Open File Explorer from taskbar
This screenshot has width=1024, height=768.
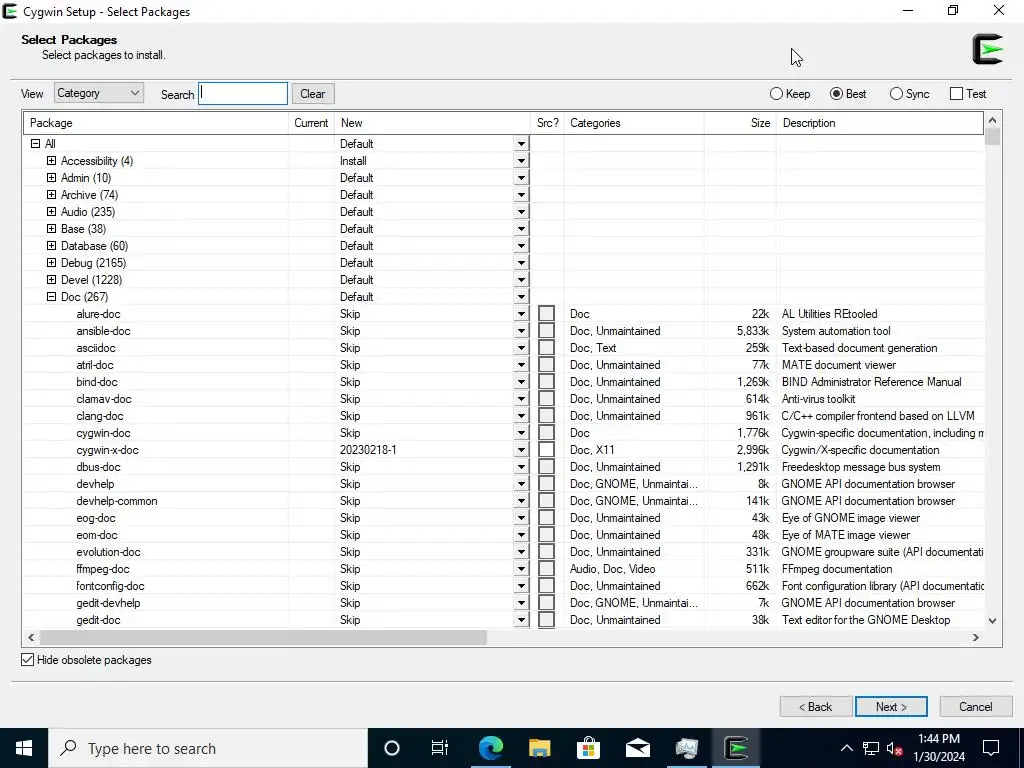(x=539, y=748)
